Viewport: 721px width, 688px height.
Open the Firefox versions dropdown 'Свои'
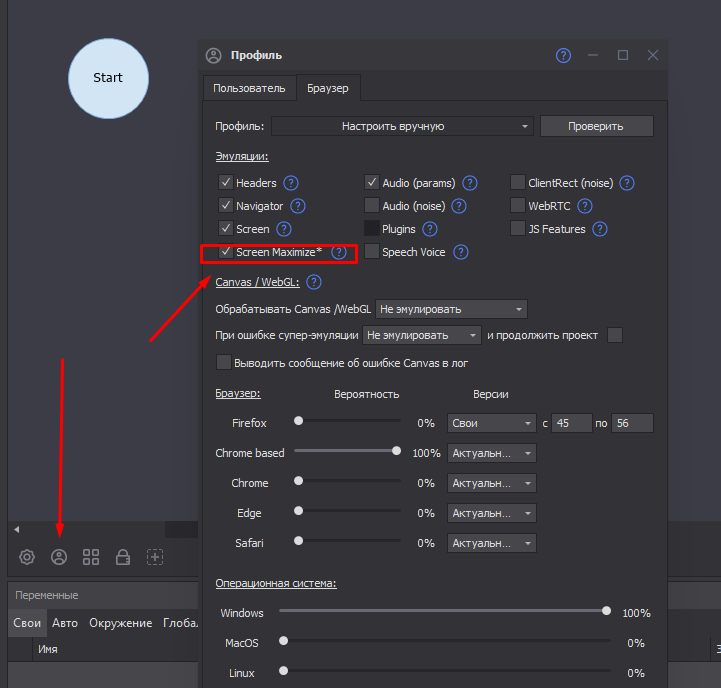492,423
